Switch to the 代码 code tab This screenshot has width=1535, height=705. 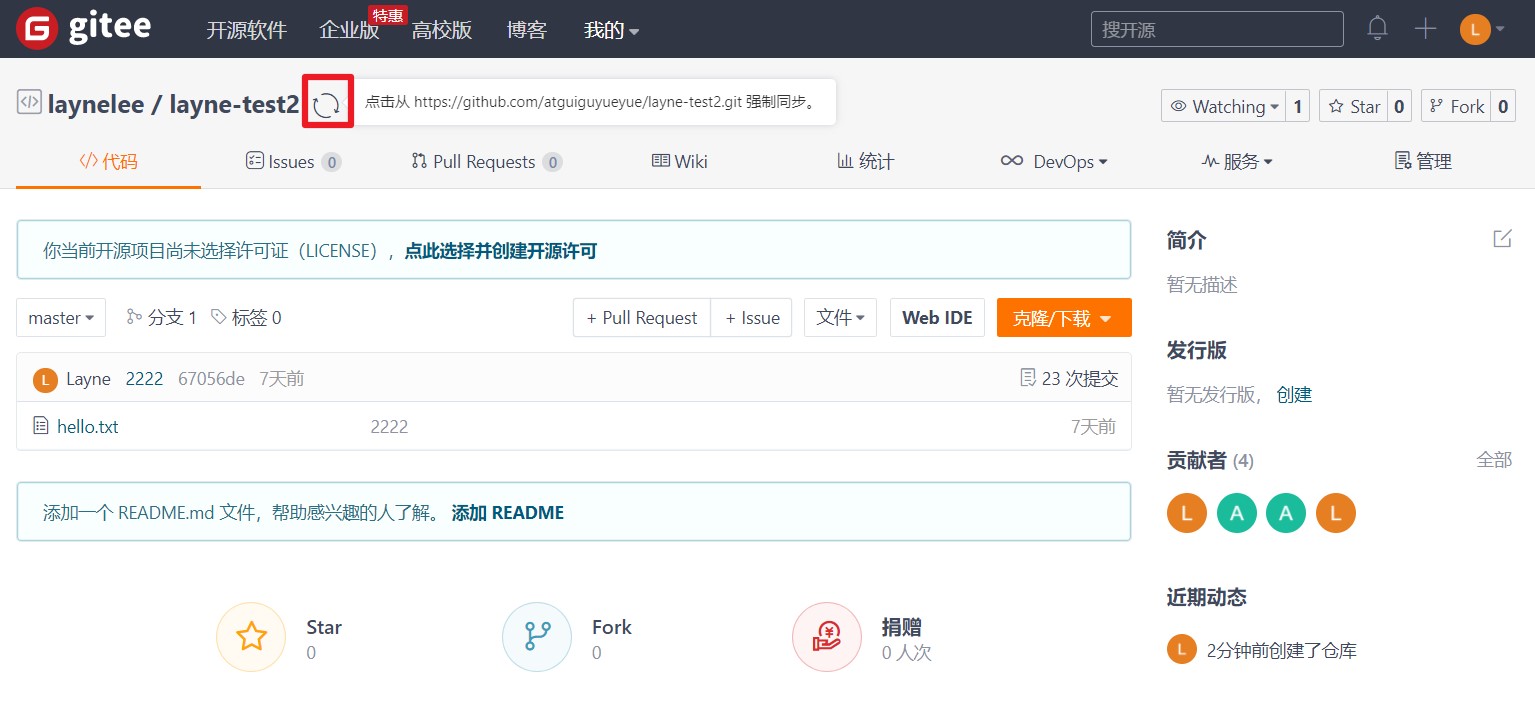(108, 161)
